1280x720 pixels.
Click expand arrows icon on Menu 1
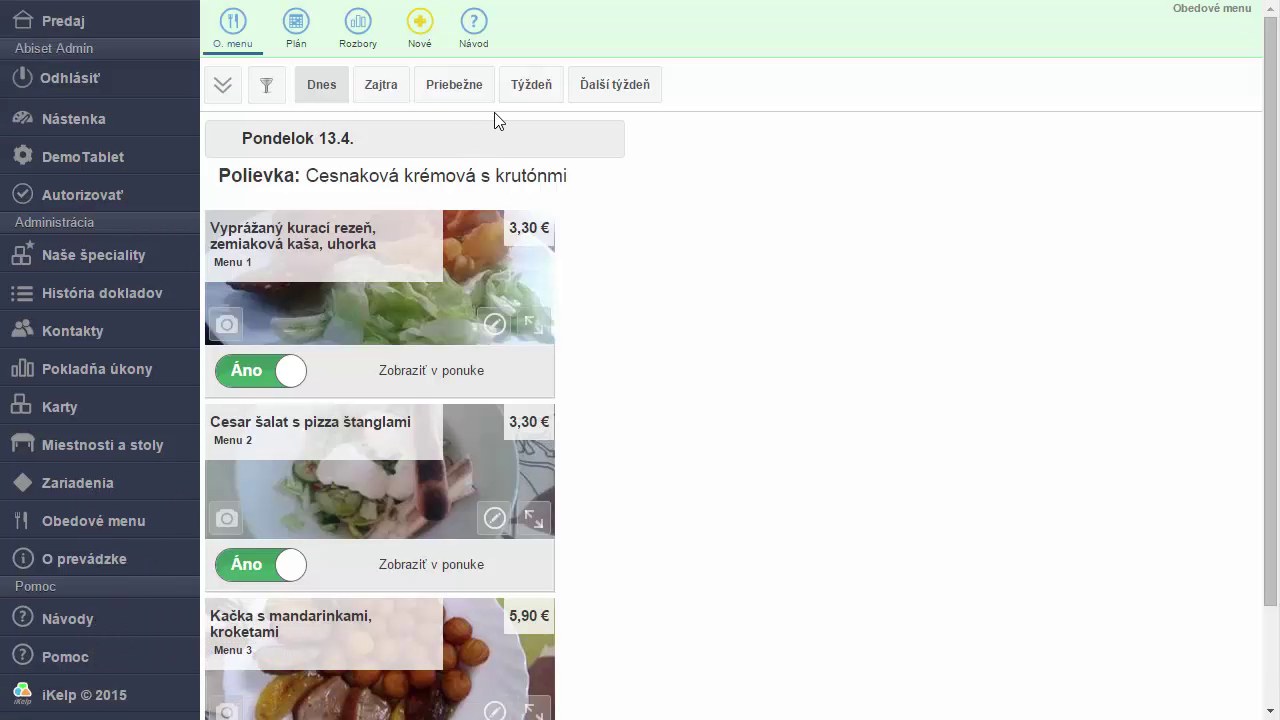pyautogui.click(x=534, y=324)
